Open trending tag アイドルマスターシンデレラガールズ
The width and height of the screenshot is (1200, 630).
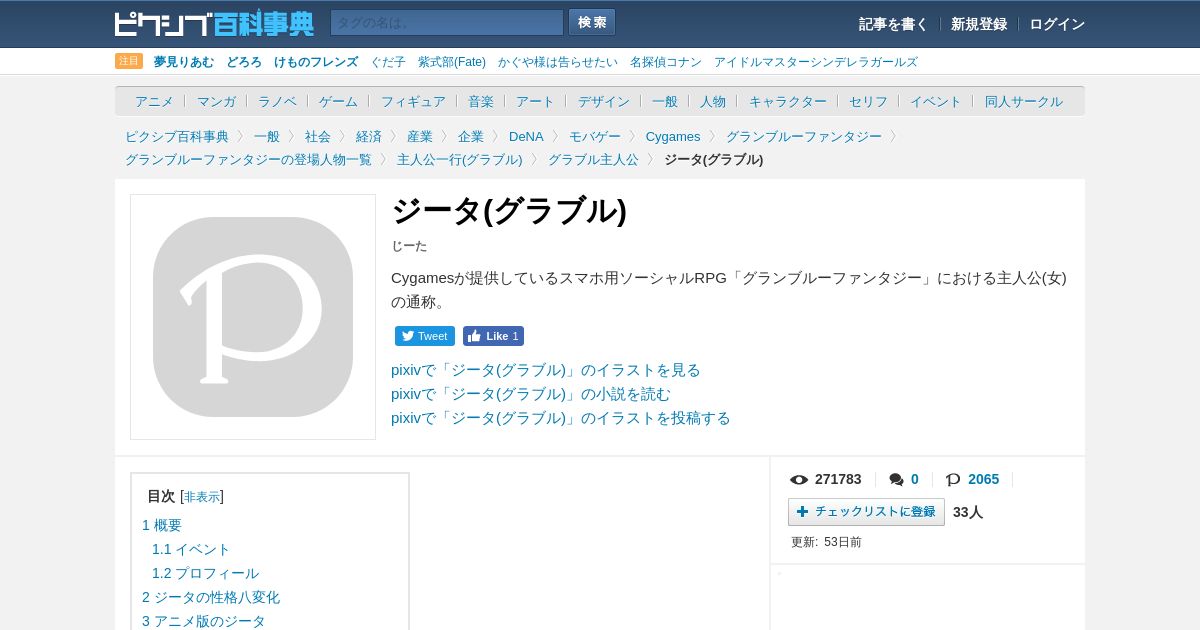(815, 62)
